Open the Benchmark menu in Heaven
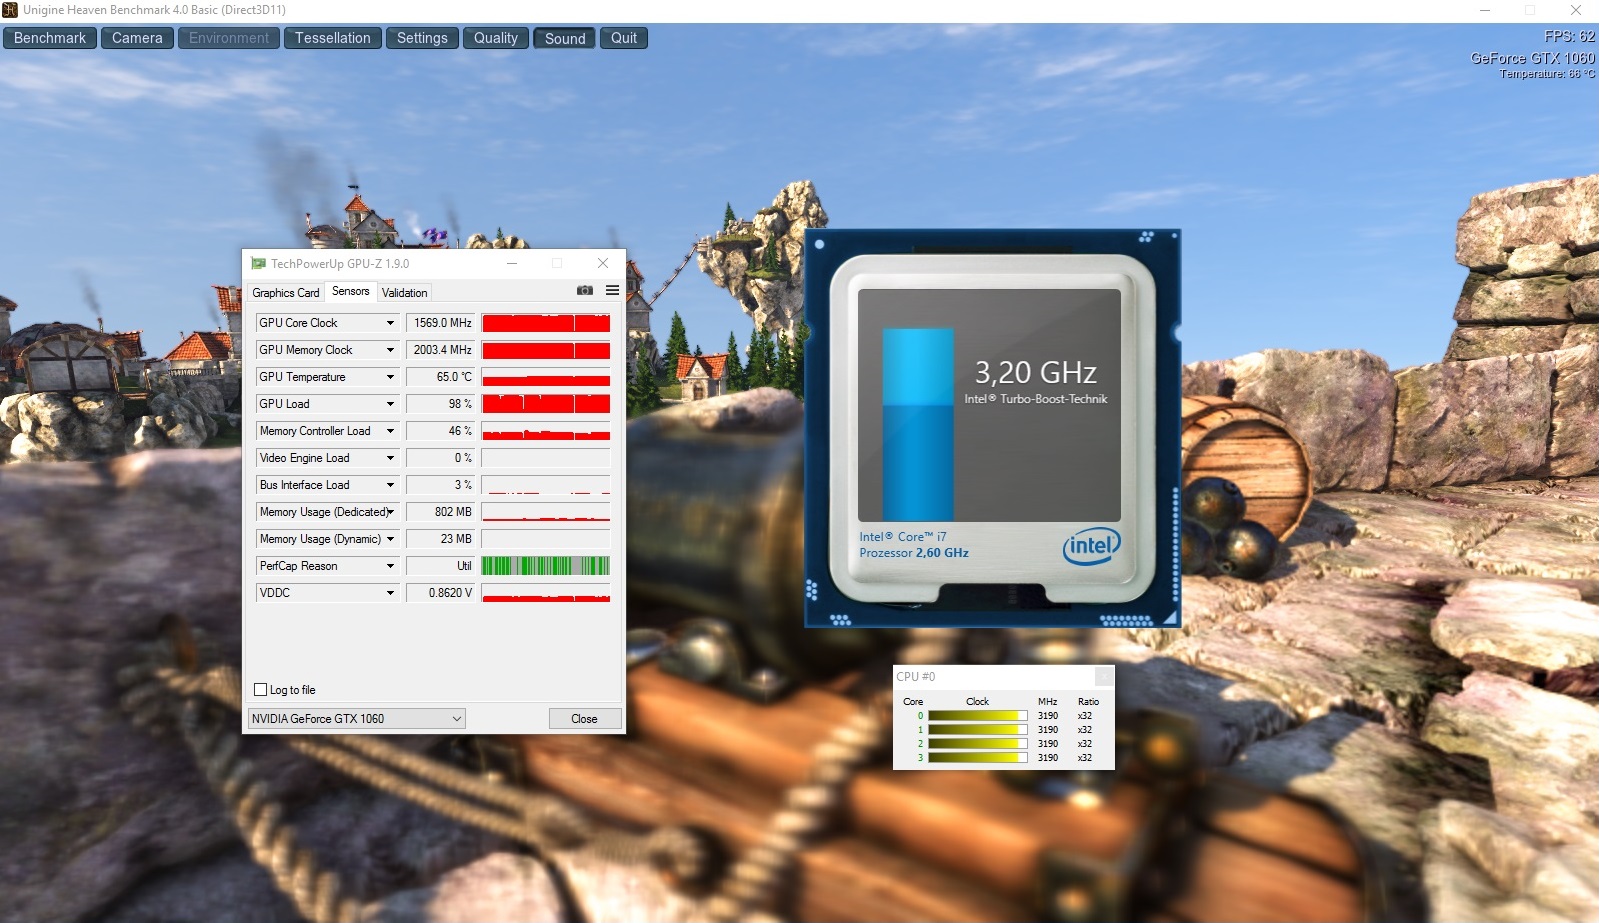 coord(50,38)
